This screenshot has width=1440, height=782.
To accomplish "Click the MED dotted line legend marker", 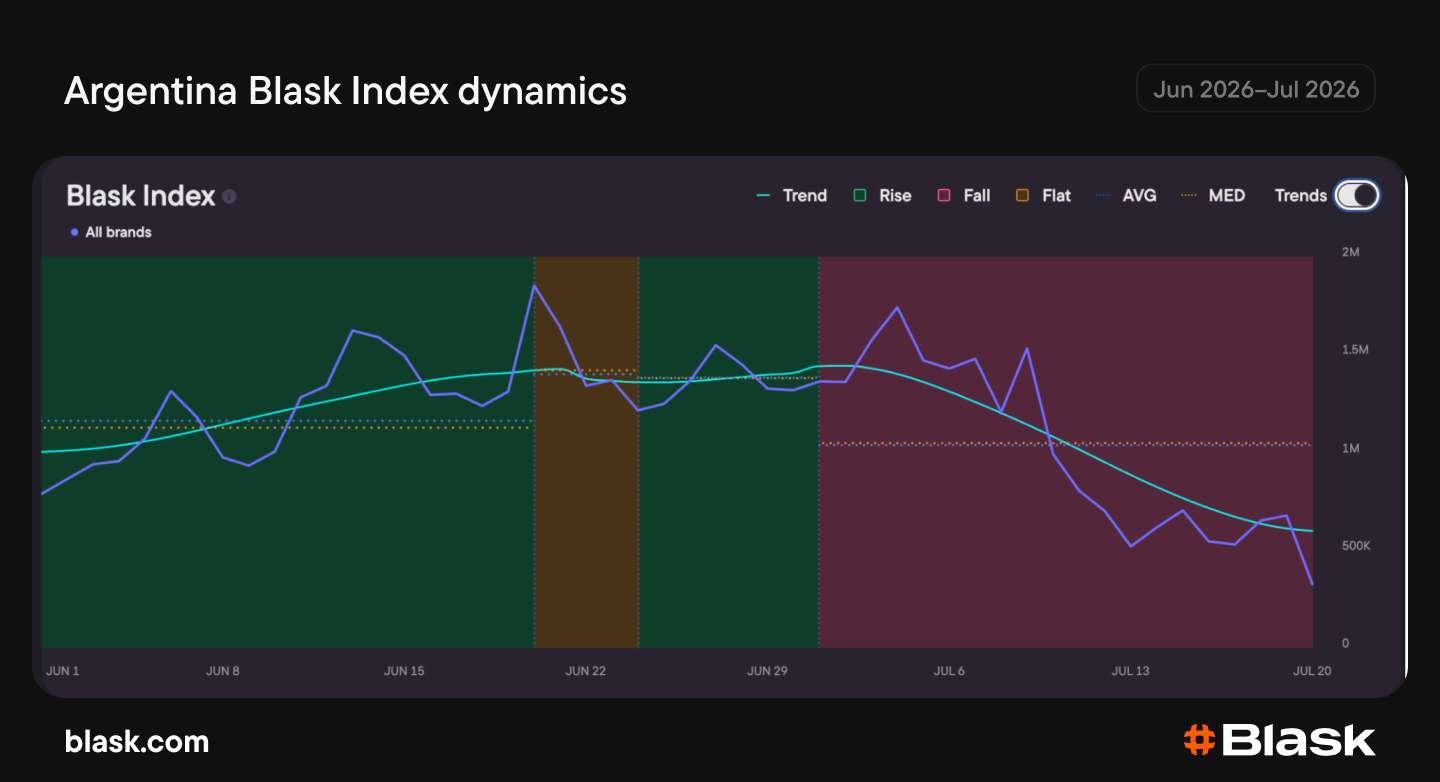I will pos(1189,196).
